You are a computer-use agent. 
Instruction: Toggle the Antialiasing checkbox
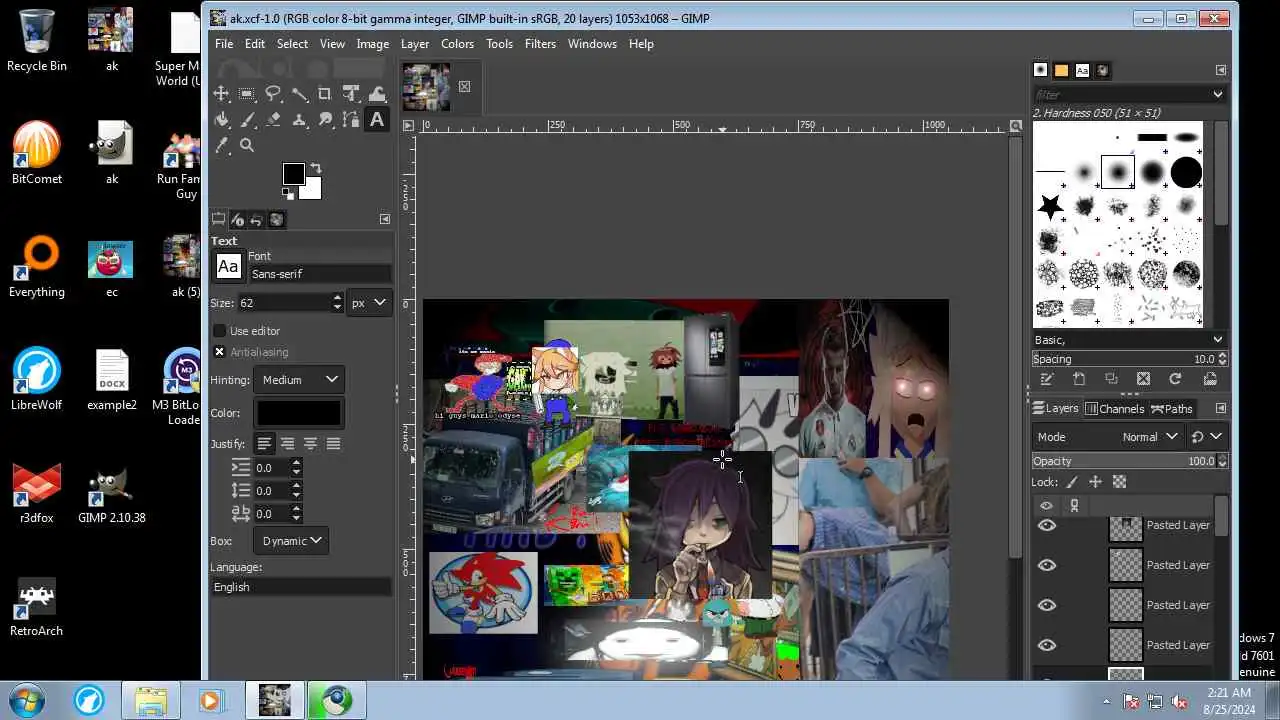220,352
